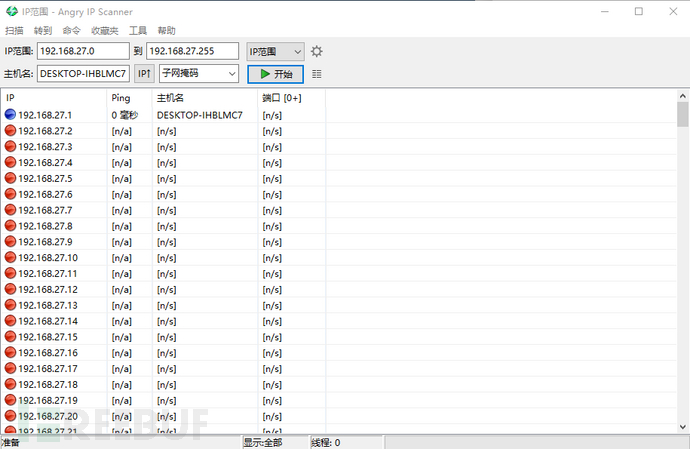690x449 pixels.
Task: Select the row 192.168.27.1
Action: point(339,115)
